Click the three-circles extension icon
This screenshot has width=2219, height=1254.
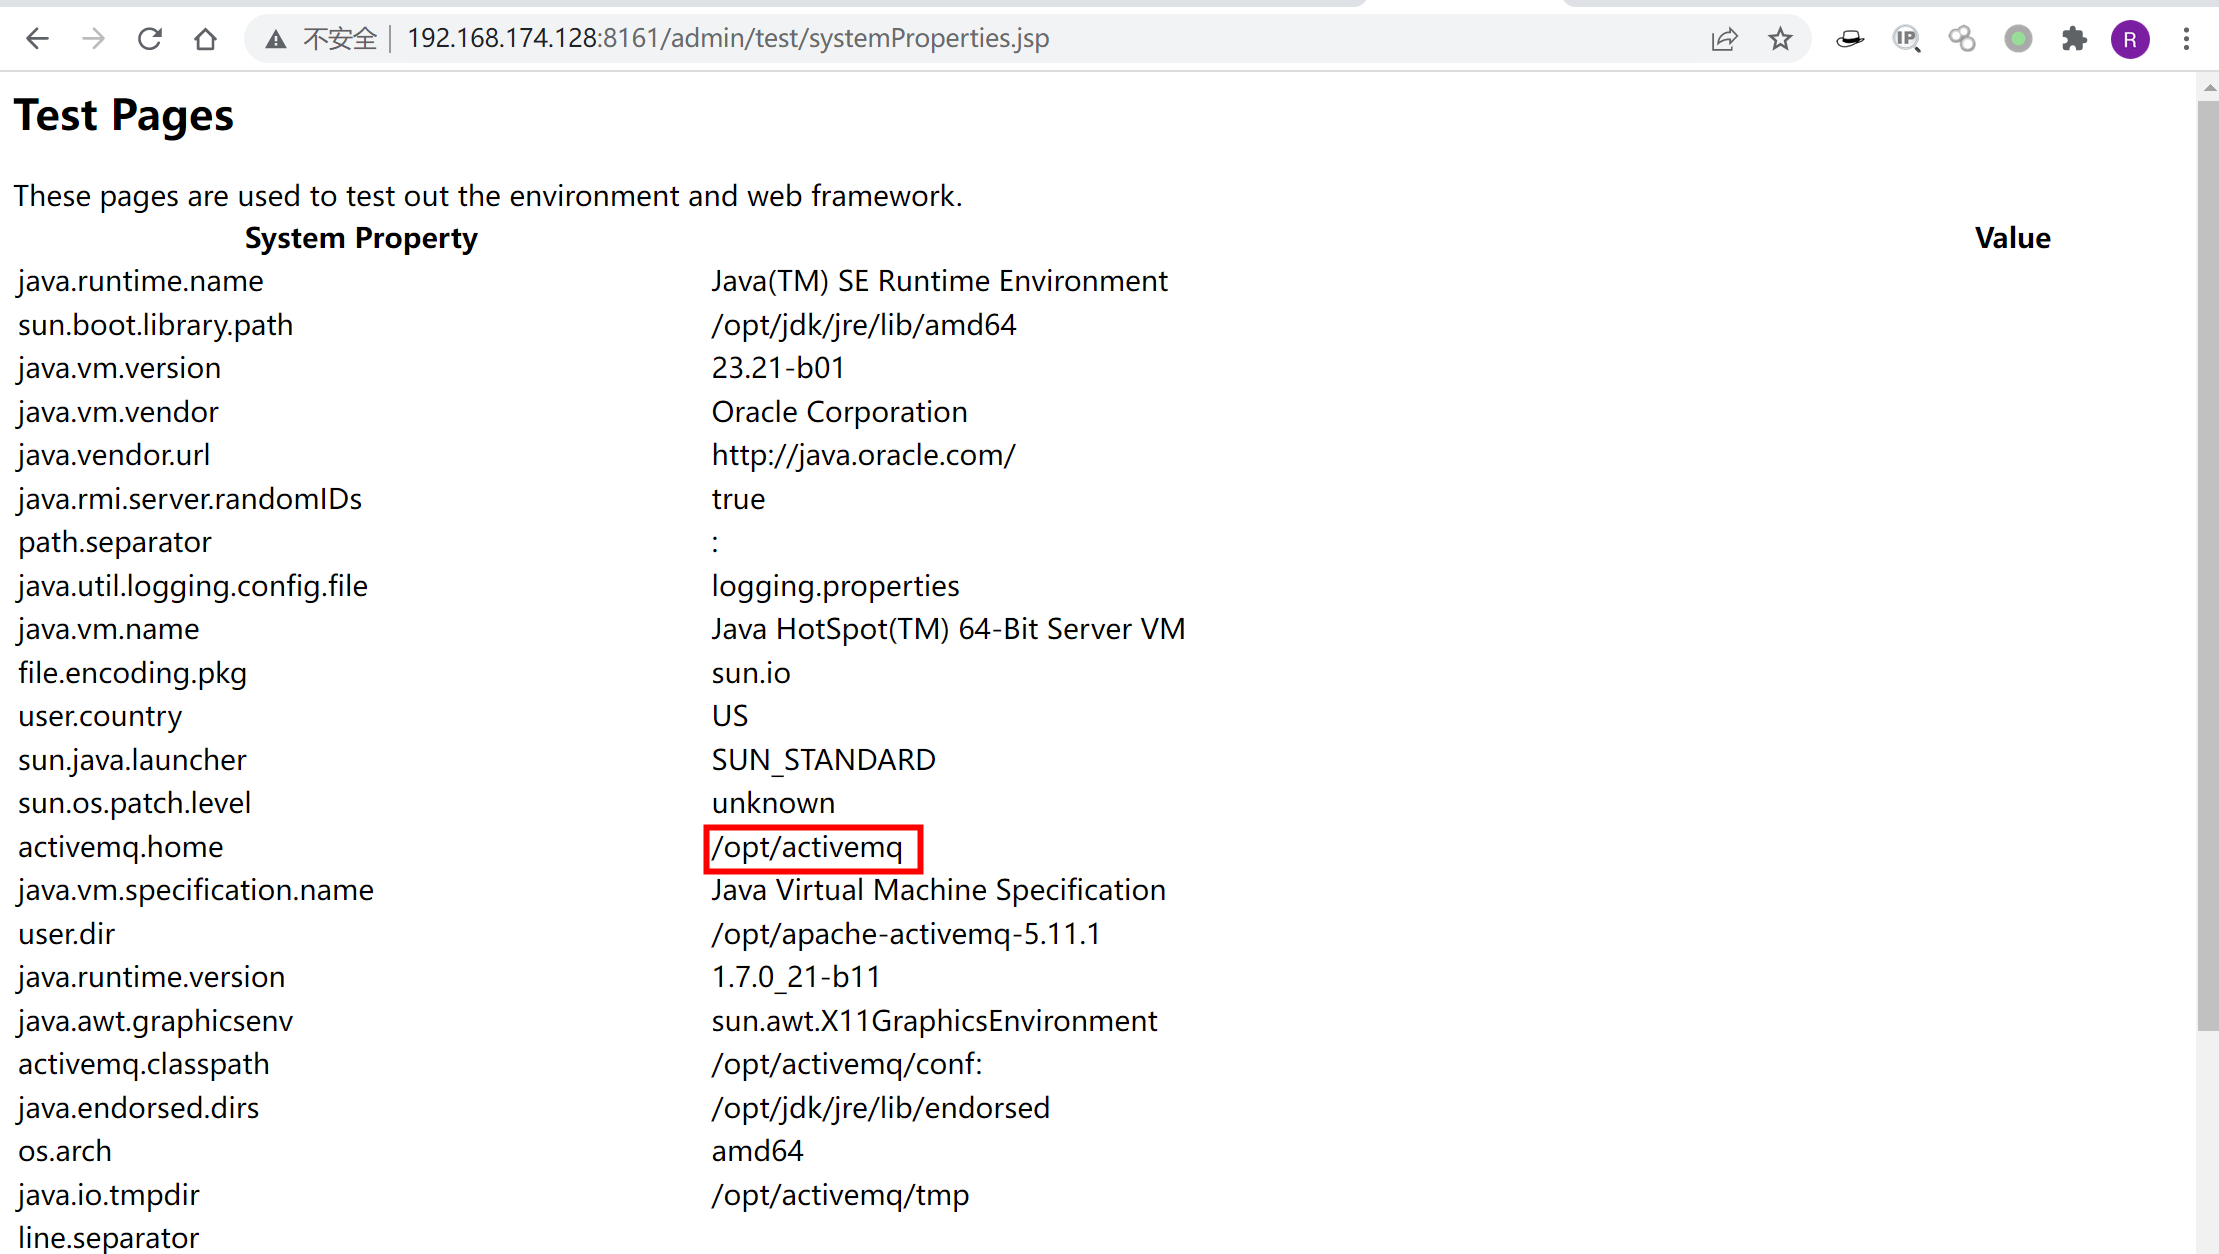(x=1962, y=39)
